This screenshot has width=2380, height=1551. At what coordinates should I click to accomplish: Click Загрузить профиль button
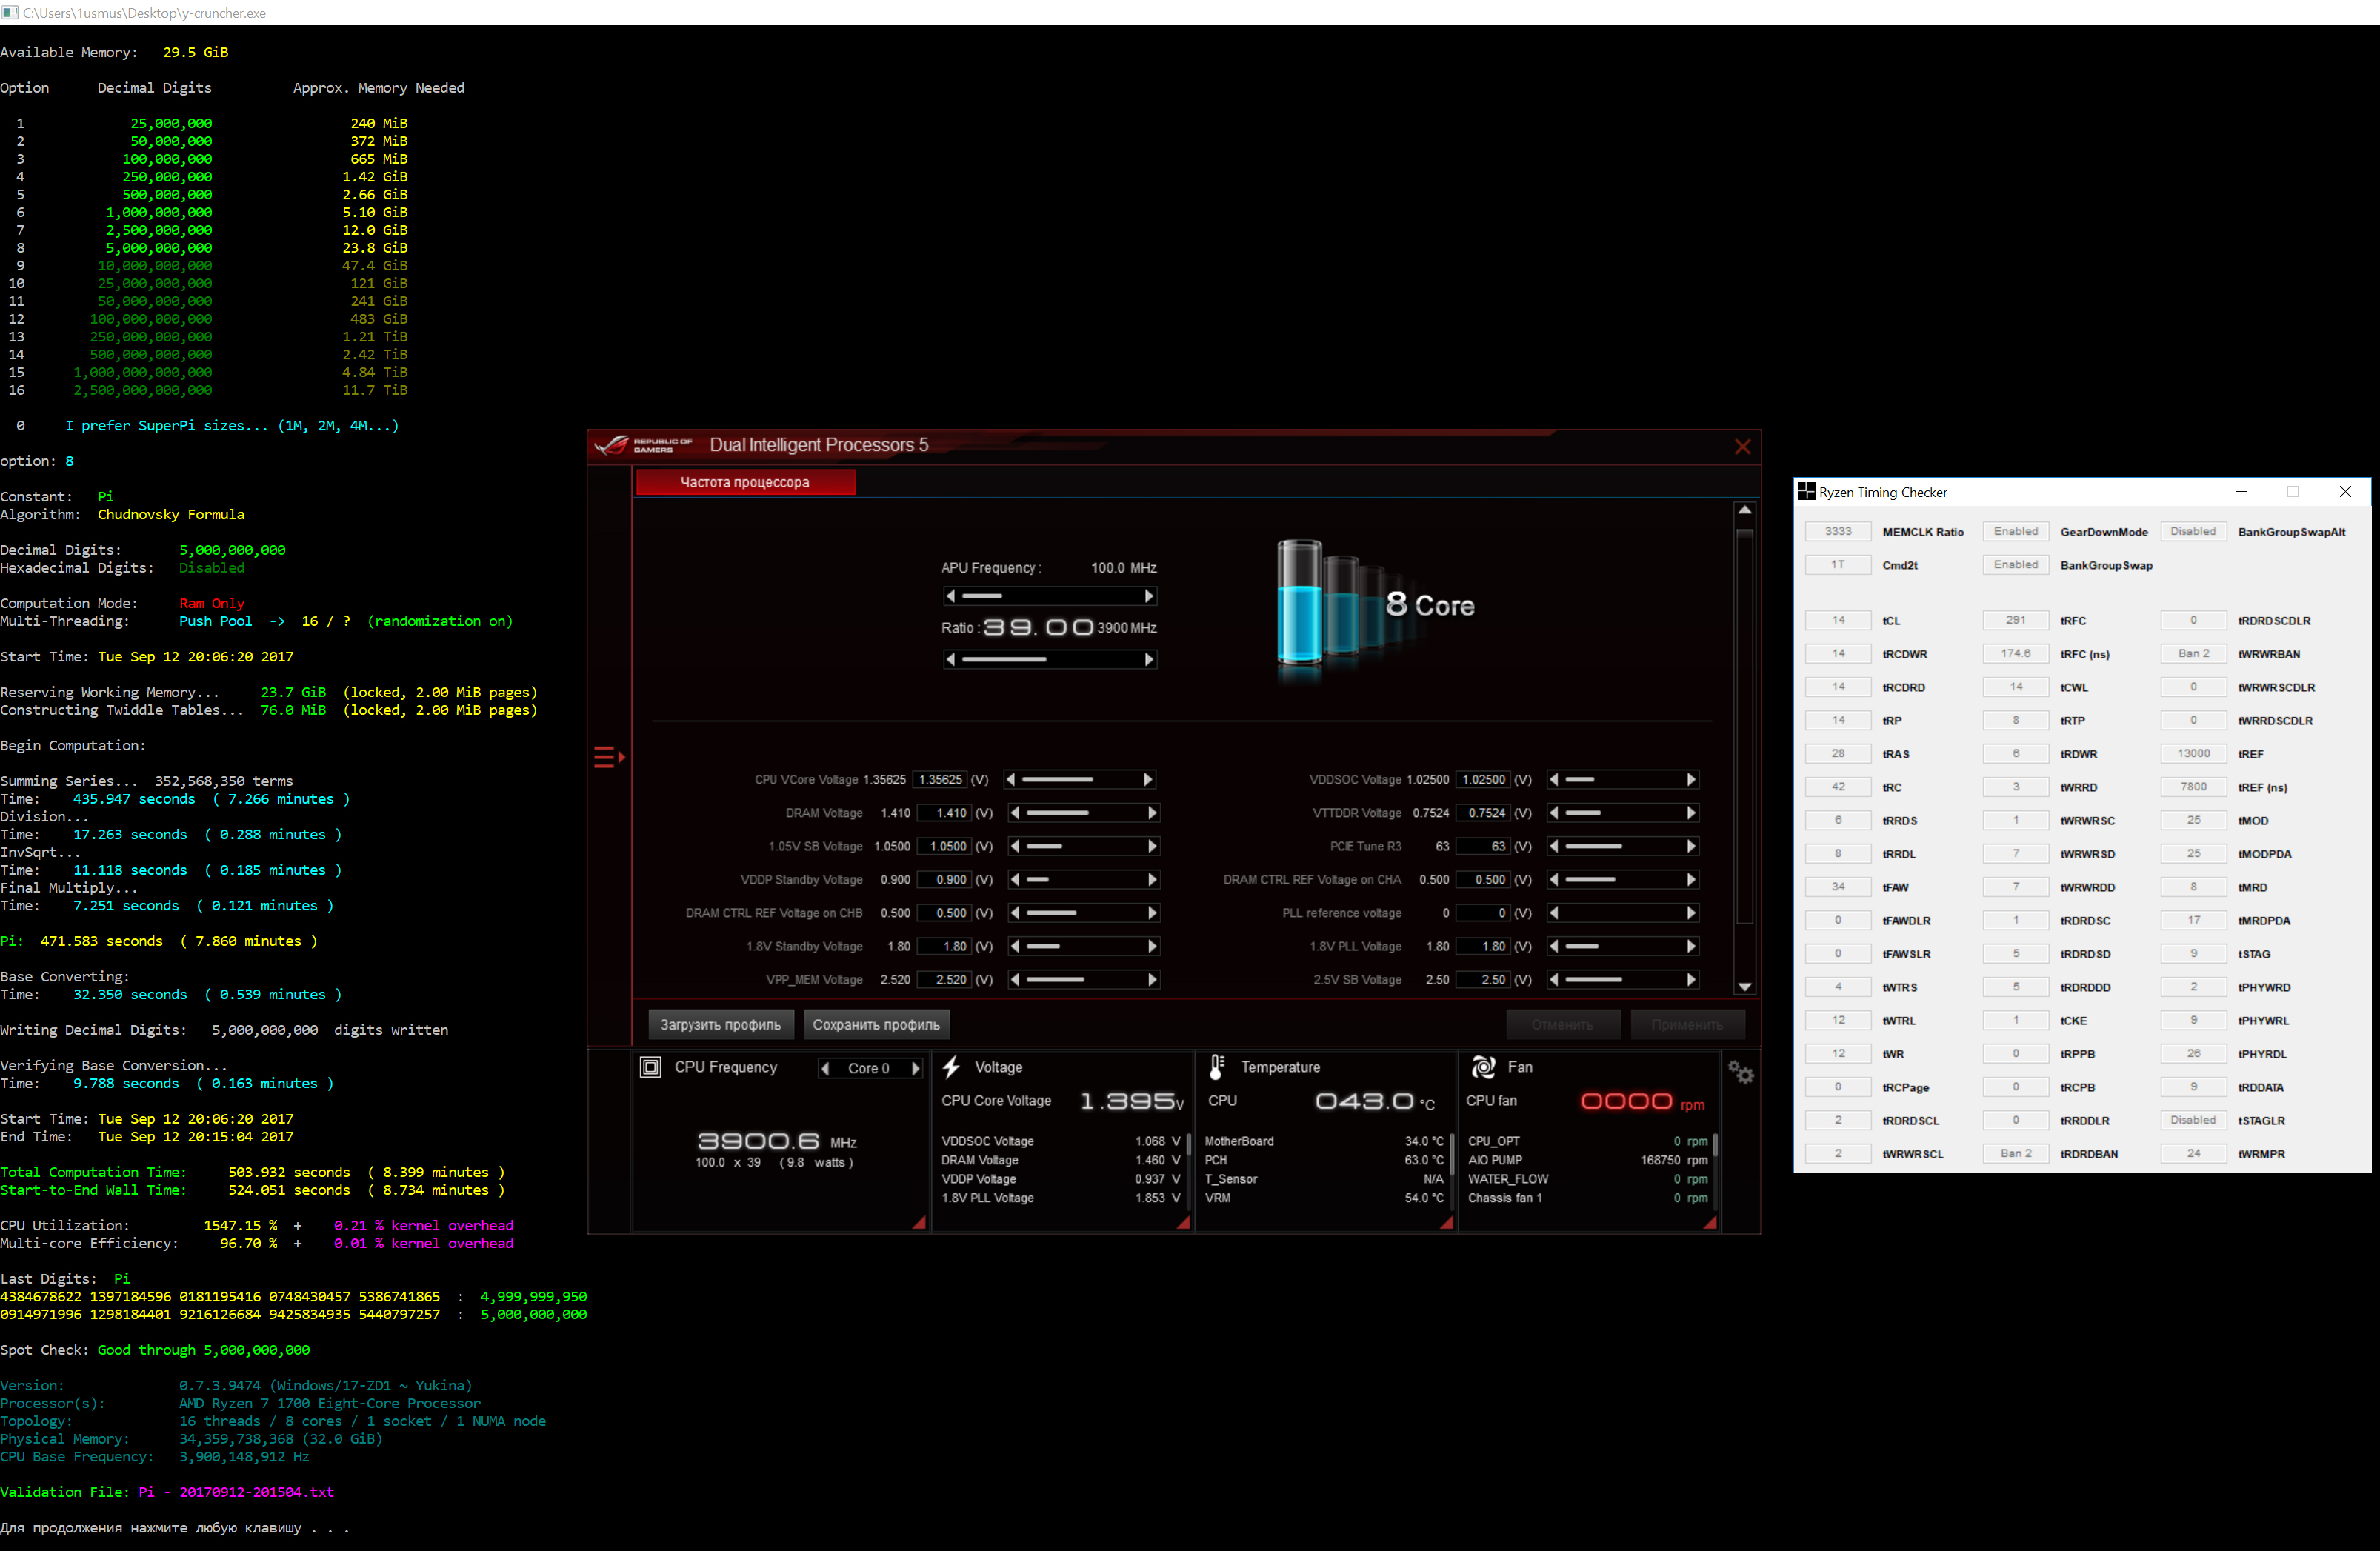(x=720, y=1024)
